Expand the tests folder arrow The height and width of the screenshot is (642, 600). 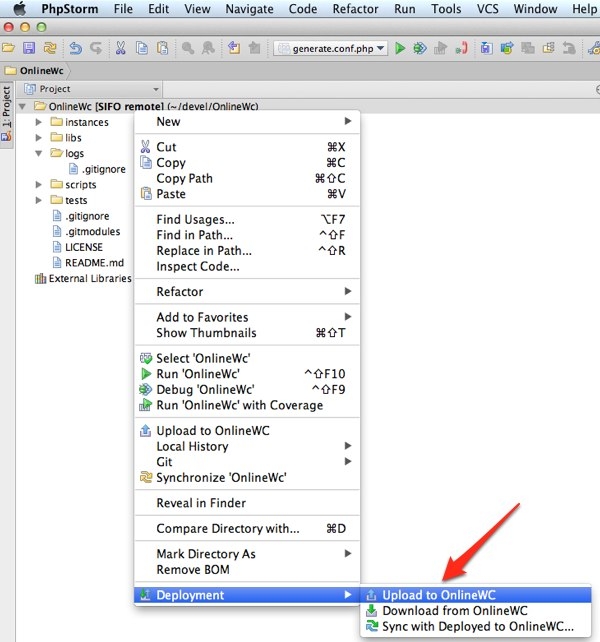(x=38, y=200)
